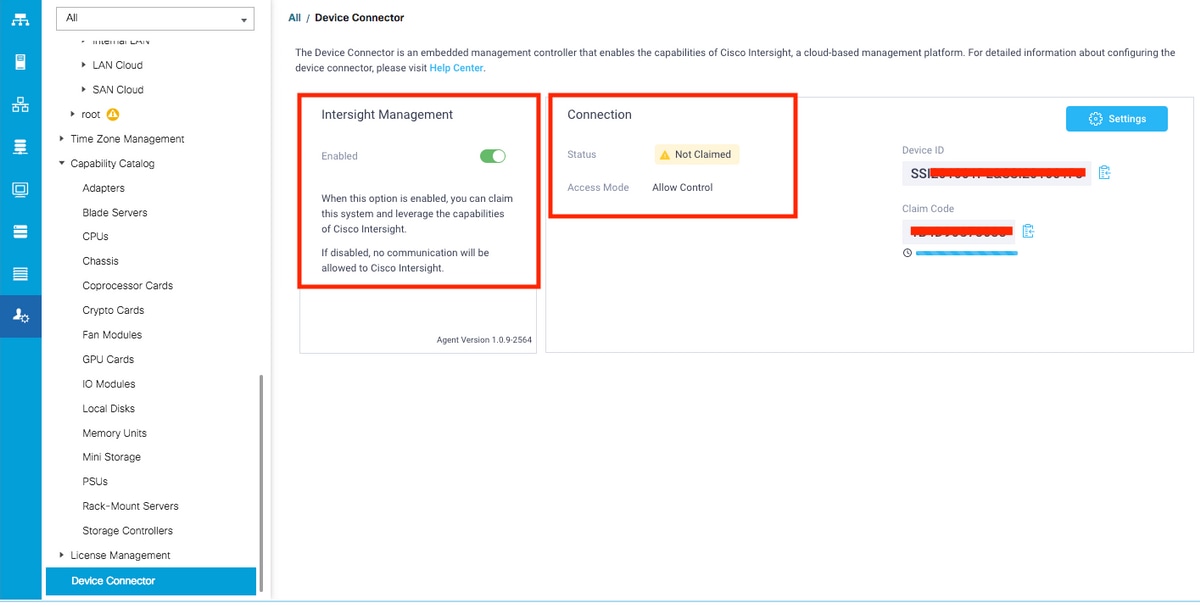Click the navigation tree vertical scrollbar
The image size is (1200, 607).
pyautogui.click(x=261, y=484)
